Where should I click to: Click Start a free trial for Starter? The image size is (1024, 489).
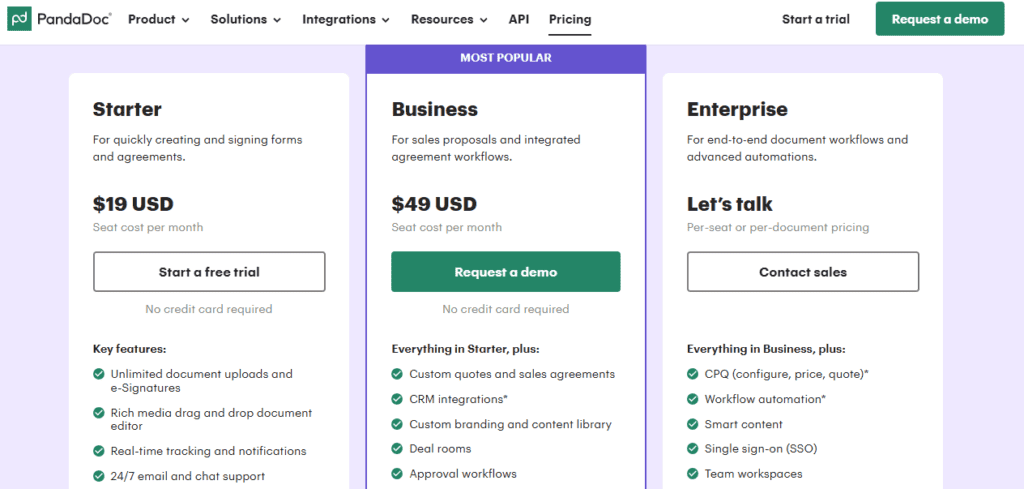(209, 272)
